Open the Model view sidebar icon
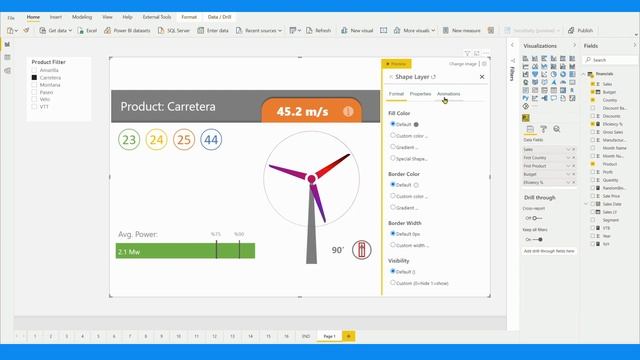 [7, 71]
